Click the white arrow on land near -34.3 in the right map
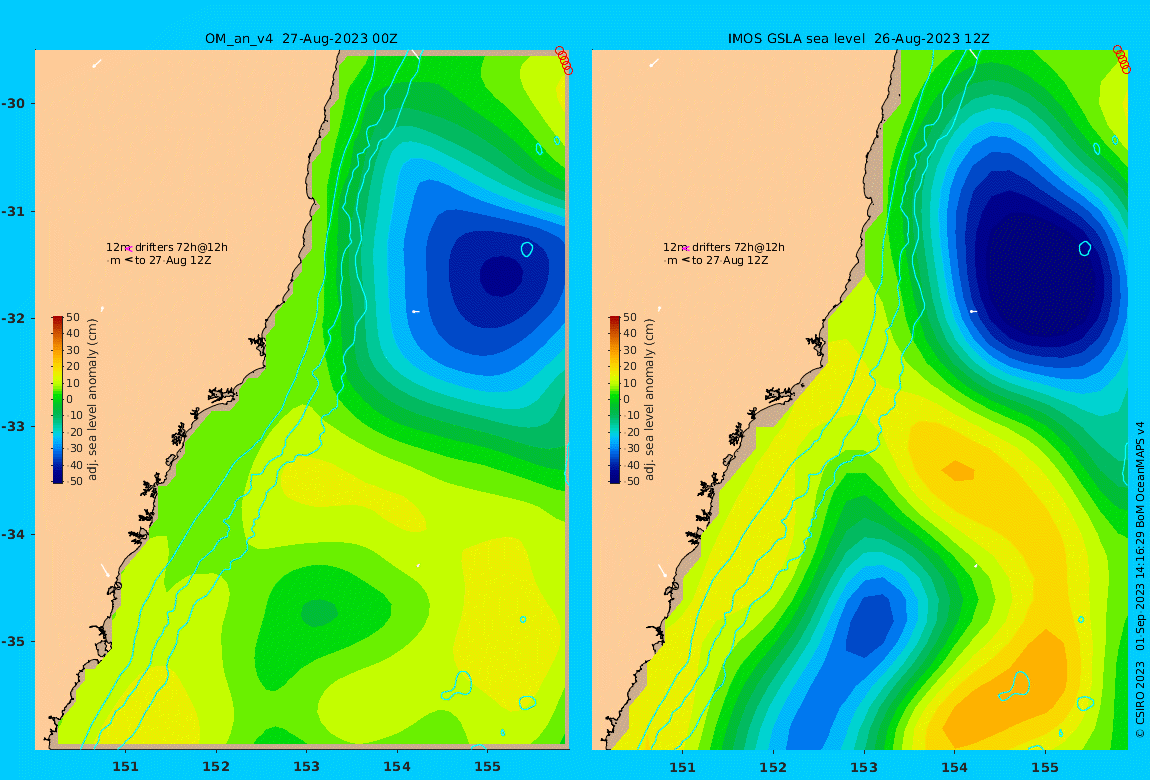The image size is (1150, 780). point(663,570)
